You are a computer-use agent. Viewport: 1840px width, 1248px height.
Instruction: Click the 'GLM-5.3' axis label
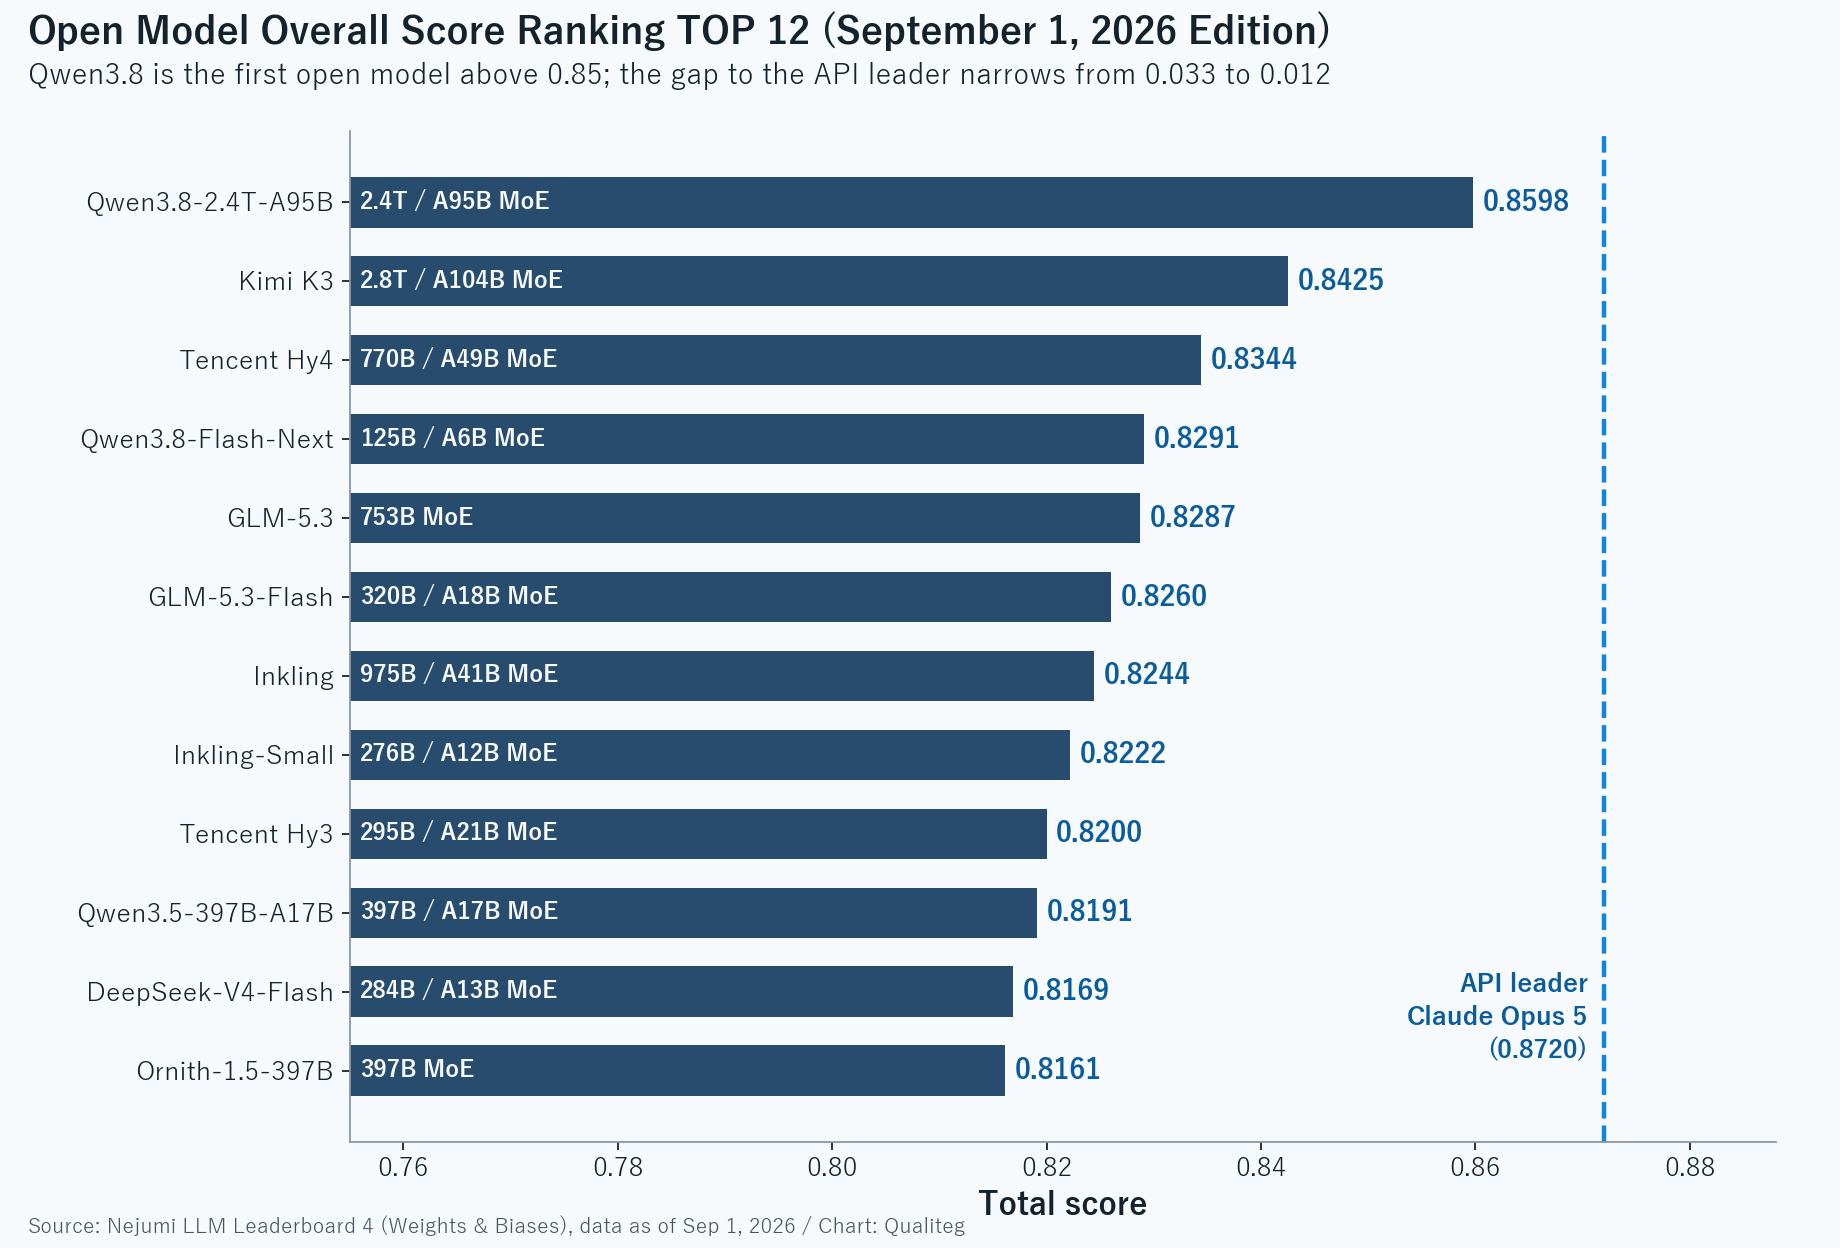coord(280,518)
